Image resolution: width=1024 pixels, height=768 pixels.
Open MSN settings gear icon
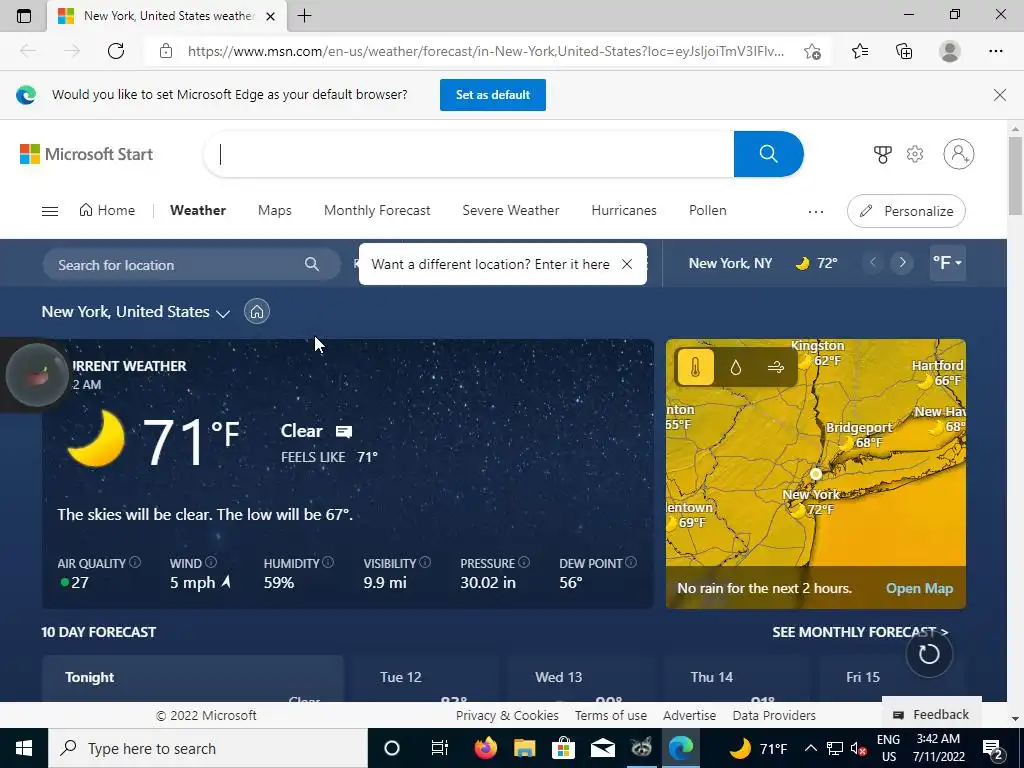coord(915,154)
